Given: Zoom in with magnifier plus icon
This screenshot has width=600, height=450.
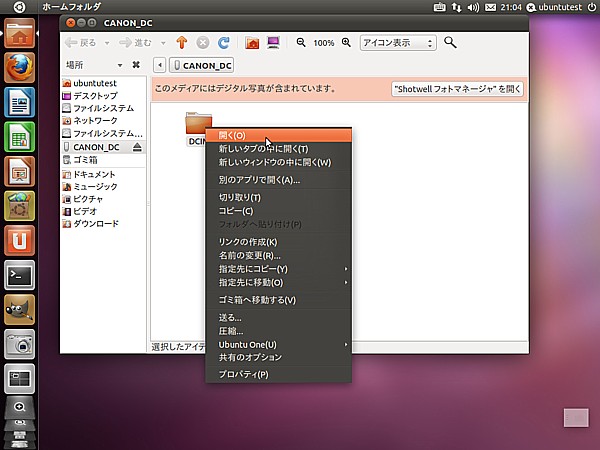Looking at the screenshot, I should (x=346, y=42).
